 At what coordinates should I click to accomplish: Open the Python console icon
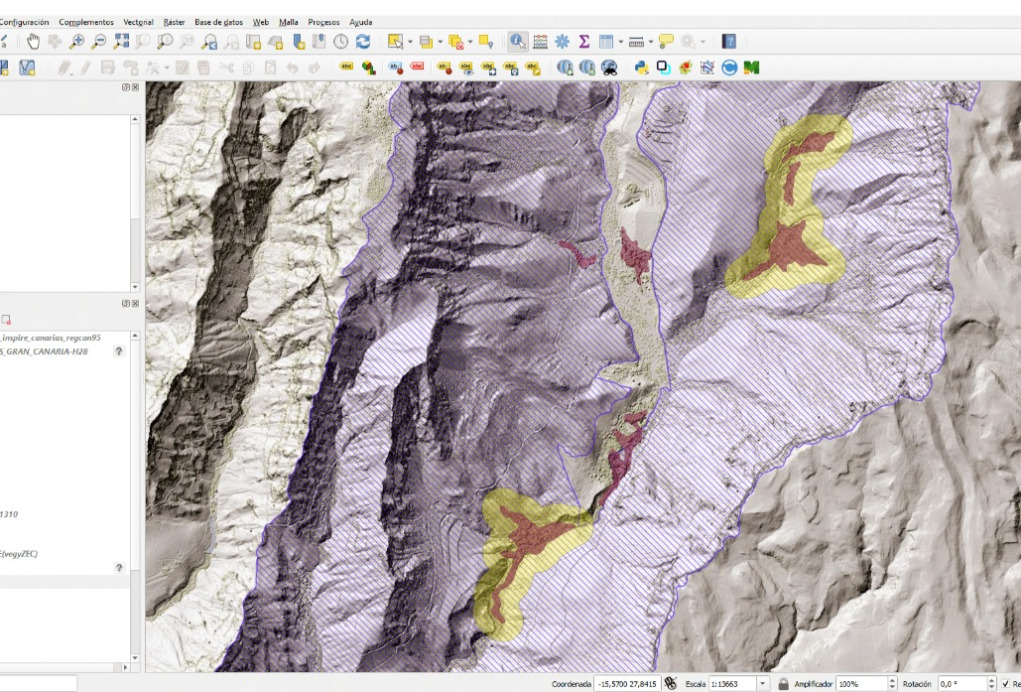(641, 68)
